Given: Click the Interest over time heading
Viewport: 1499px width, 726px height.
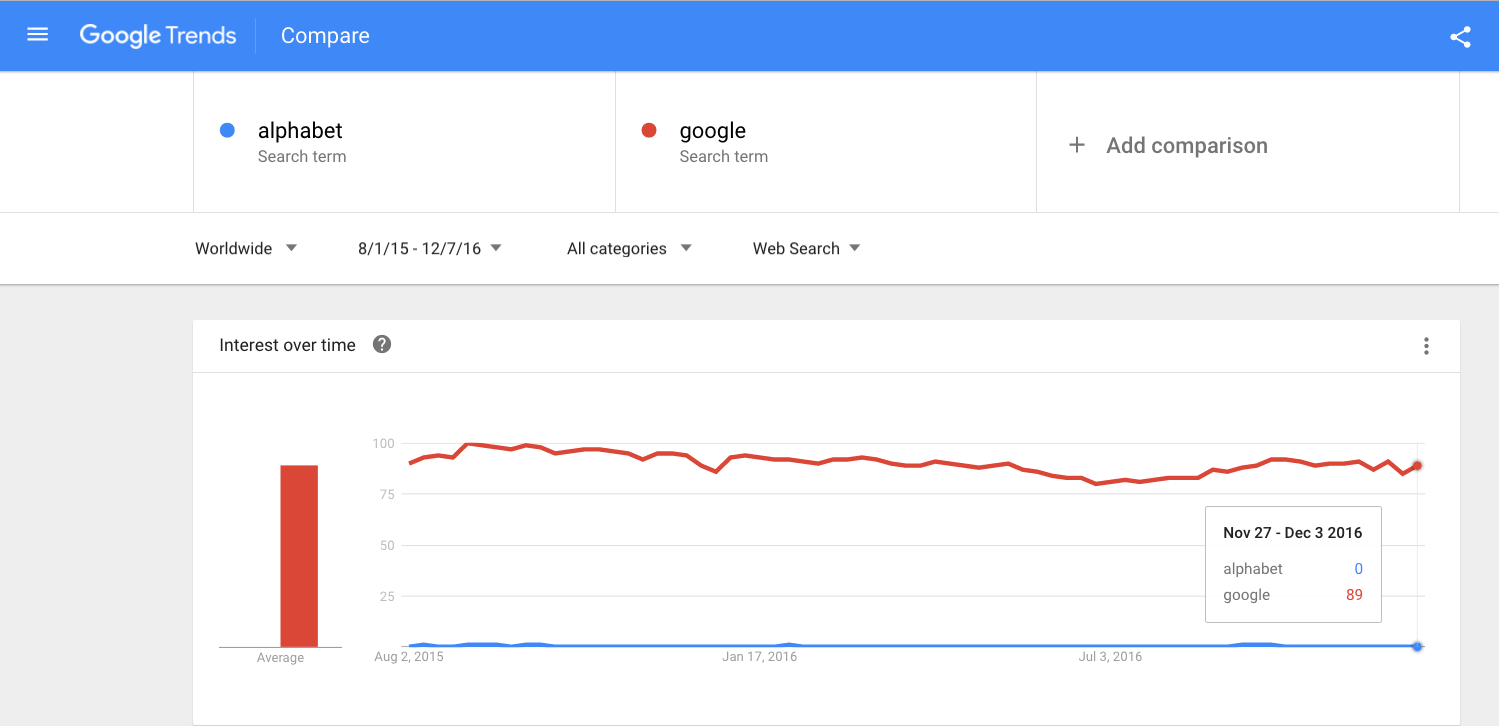Looking at the screenshot, I should coord(287,345).
